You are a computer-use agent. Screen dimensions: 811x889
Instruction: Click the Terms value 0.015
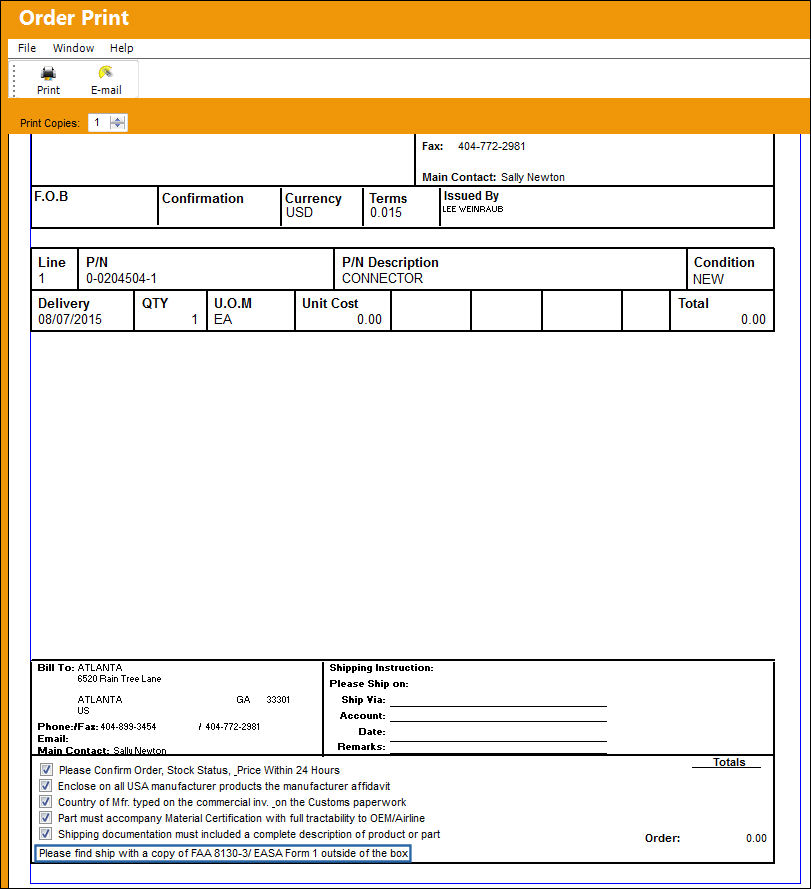[386, 213]
